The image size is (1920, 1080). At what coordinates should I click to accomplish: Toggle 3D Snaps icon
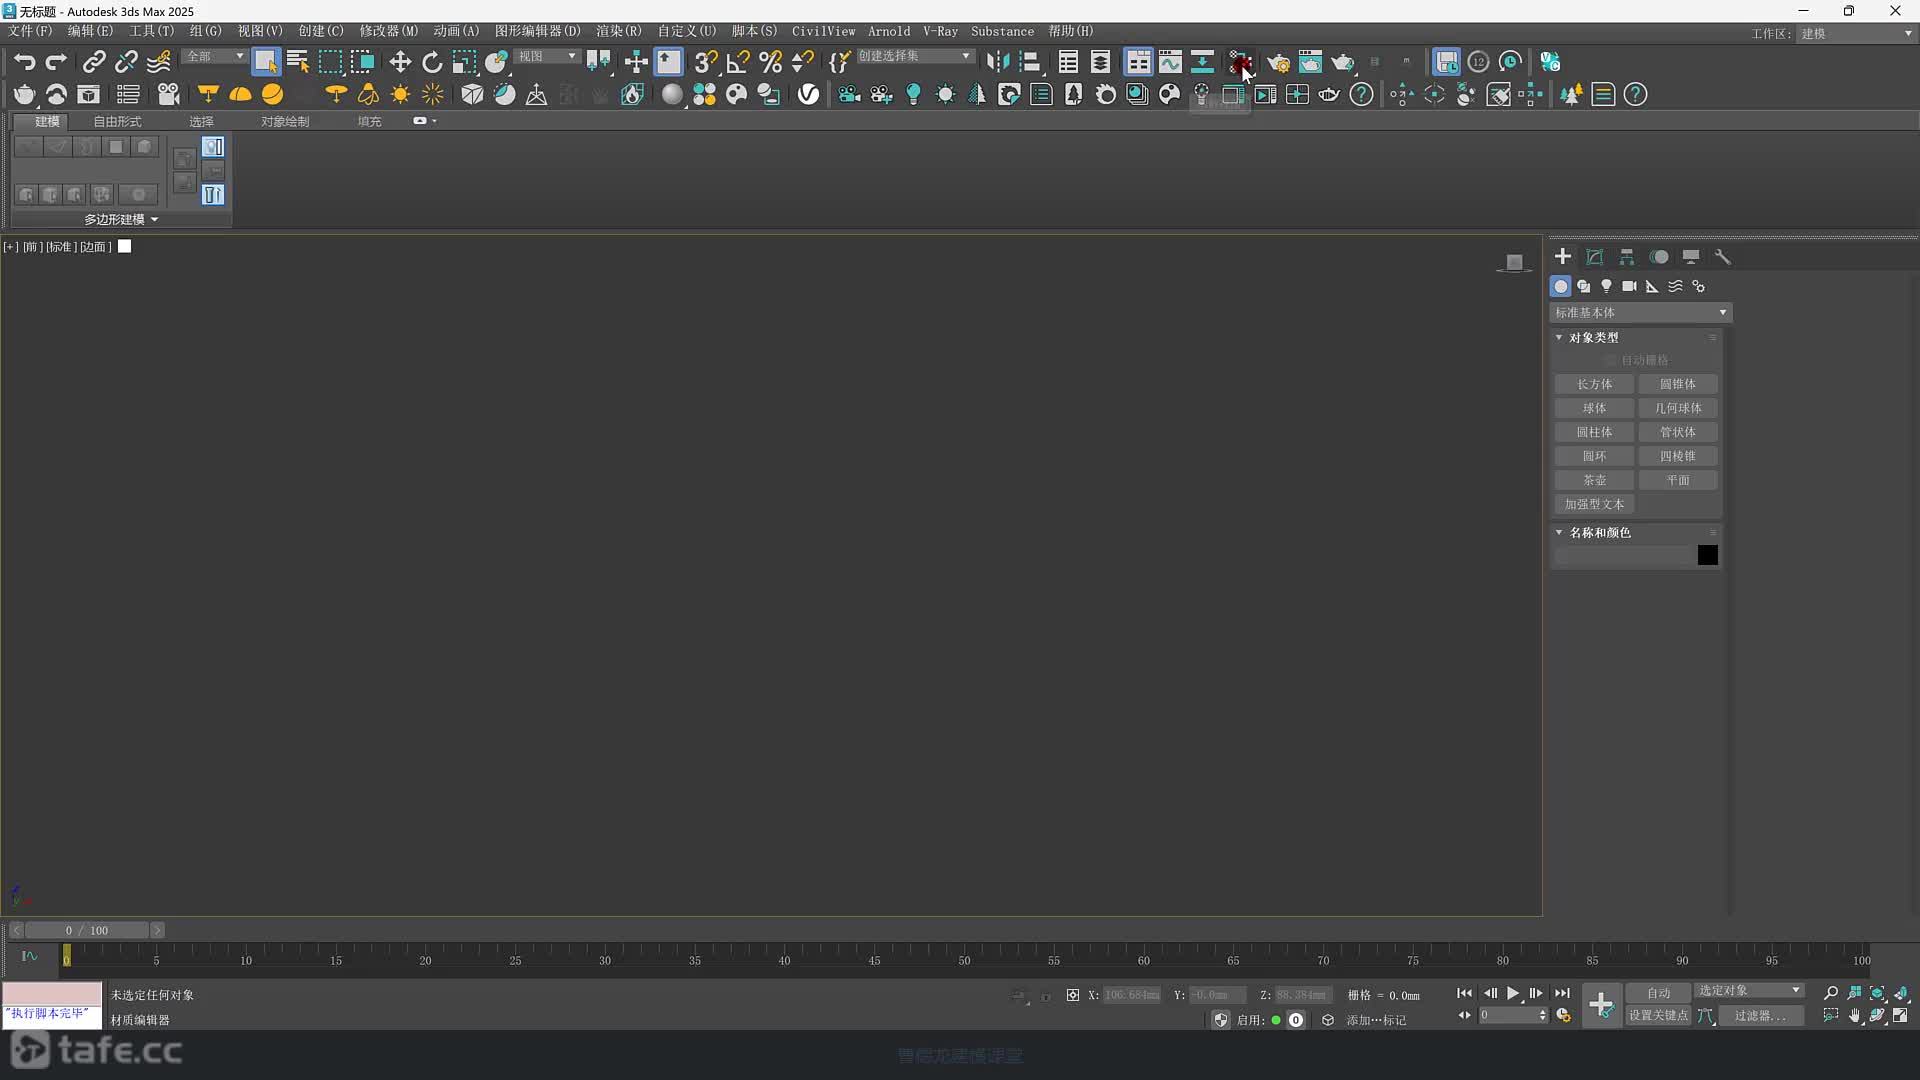tap(706, 62)
